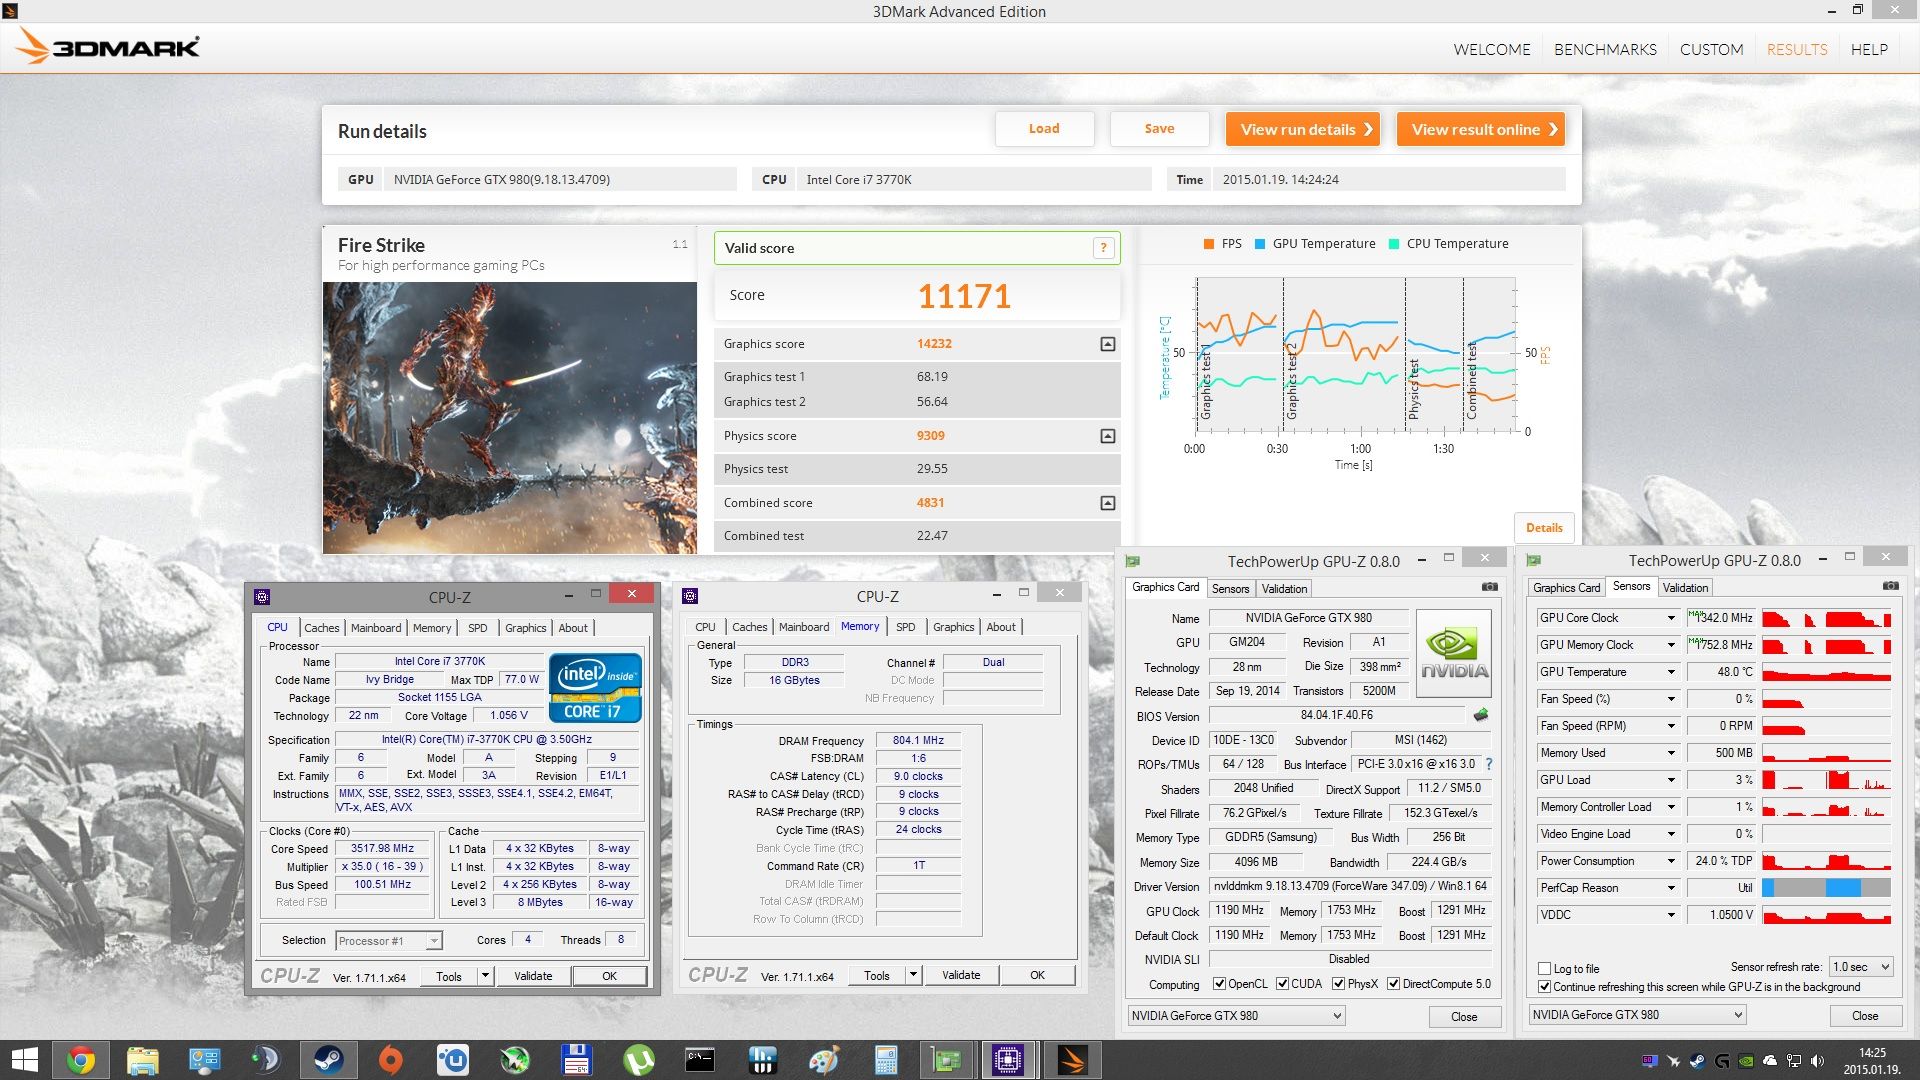Click View run details button
The image size is (1920, 1080).
click(1303, 129)
